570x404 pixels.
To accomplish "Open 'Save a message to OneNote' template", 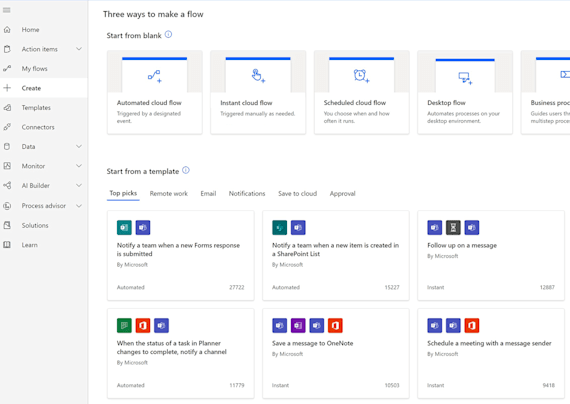I will point(336,353).
